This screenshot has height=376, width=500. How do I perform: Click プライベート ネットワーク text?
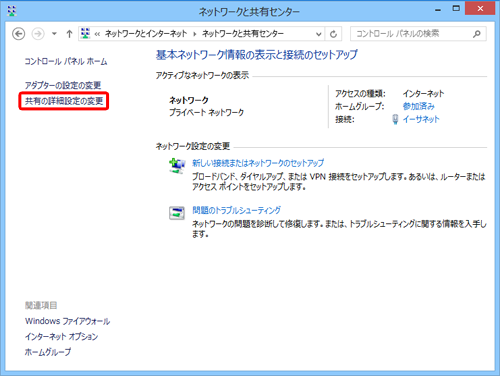click(207, 113)
